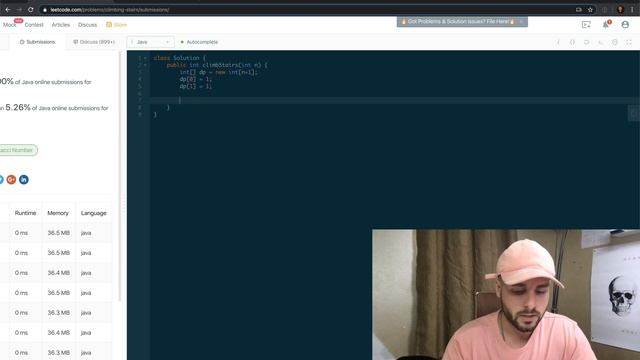
Task: Open the Mock interview link
Action: coord(9,25)
